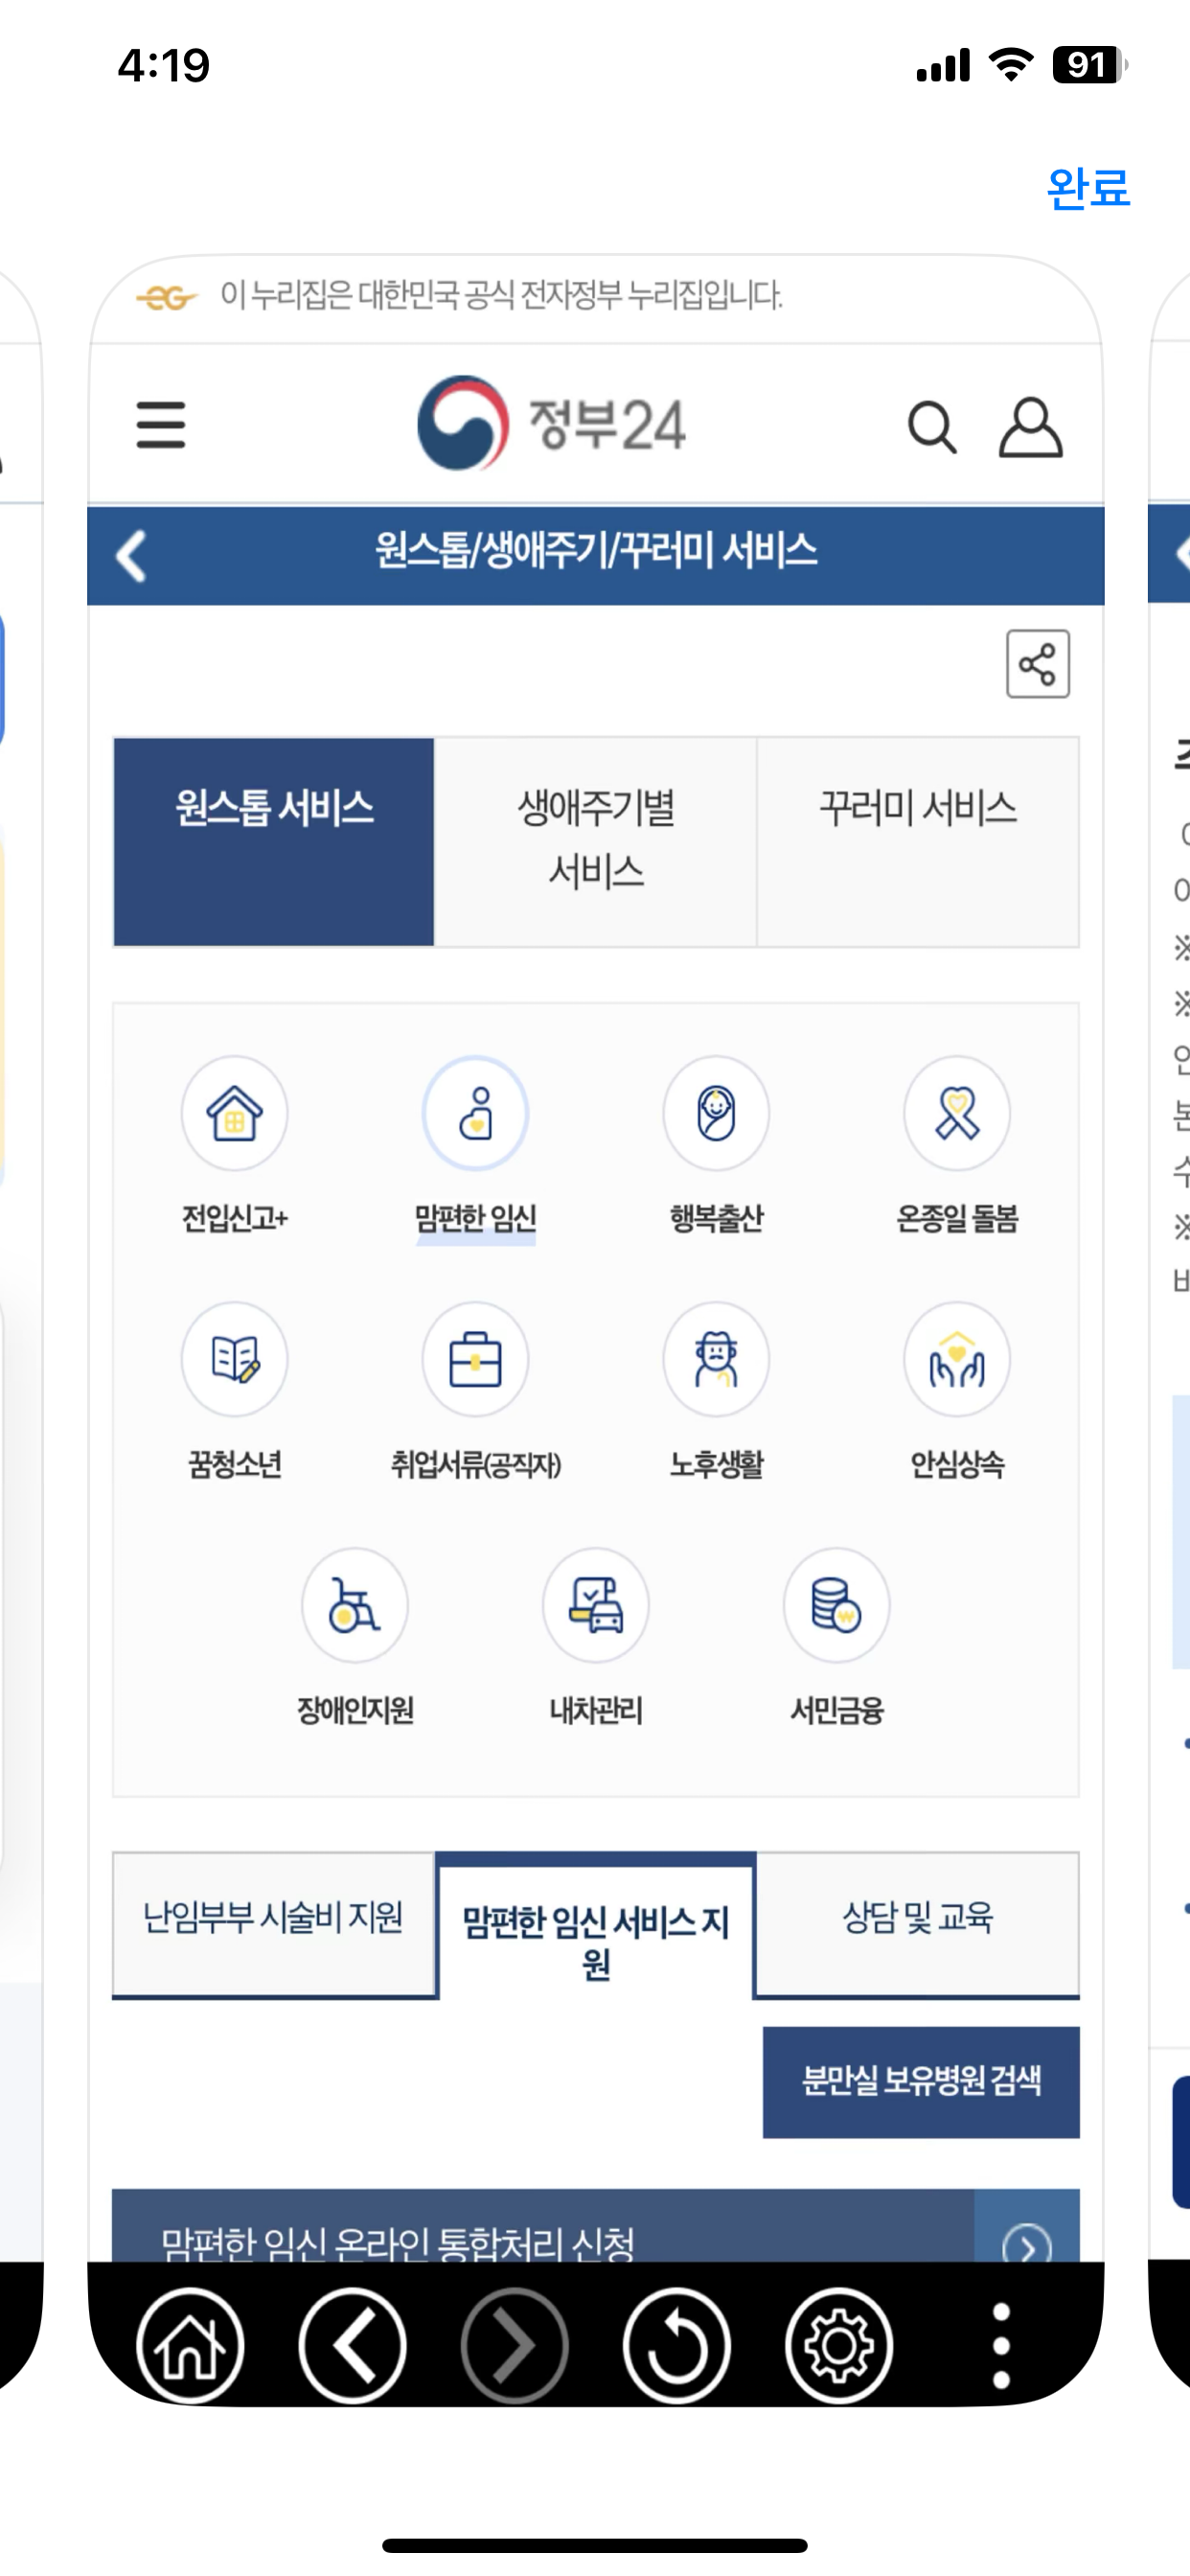The width and height of the screenshot is (1190, 2576).
Task: Click the 원스톱/생애주기/꾸러미 서비스 header title
Action: tap(596, 552)
